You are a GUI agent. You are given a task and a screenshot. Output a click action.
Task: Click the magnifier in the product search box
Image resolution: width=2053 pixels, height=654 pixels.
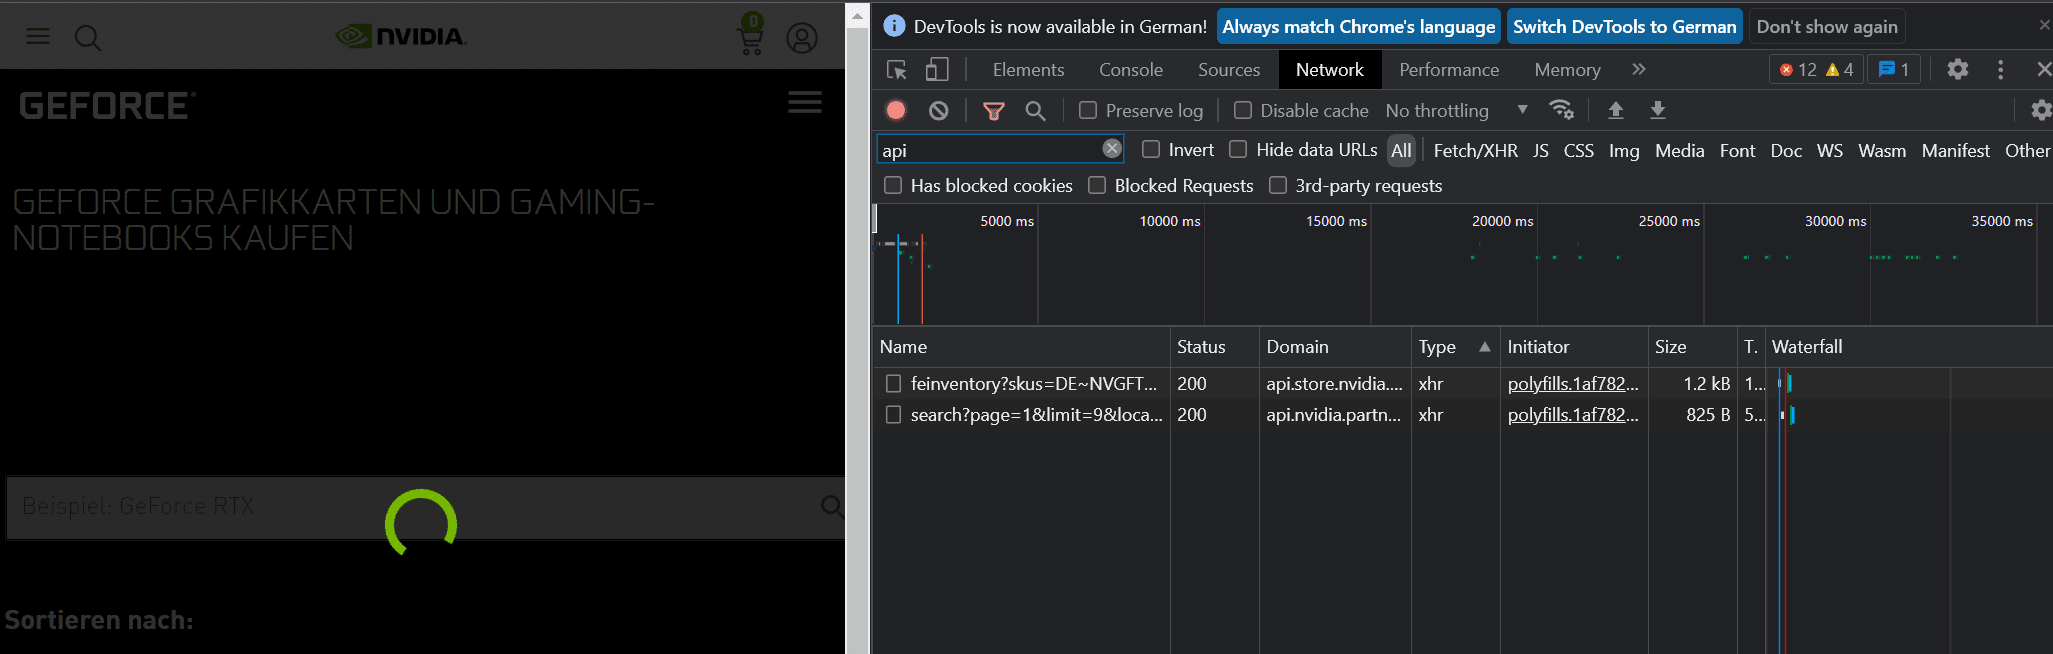point(832,506)
